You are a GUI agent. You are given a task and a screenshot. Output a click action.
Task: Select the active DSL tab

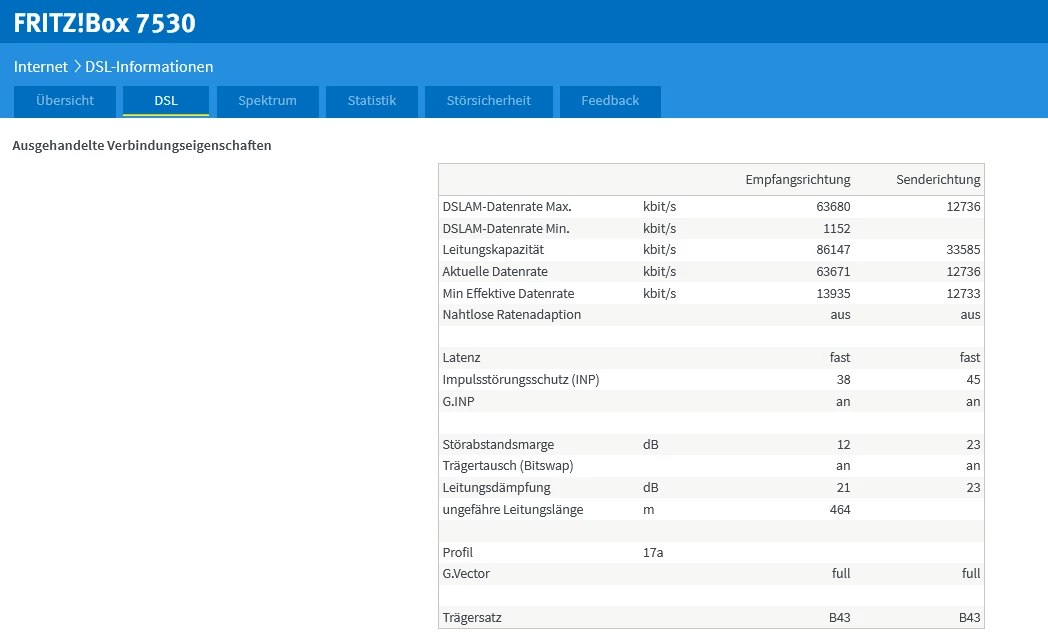coord(166,101)
